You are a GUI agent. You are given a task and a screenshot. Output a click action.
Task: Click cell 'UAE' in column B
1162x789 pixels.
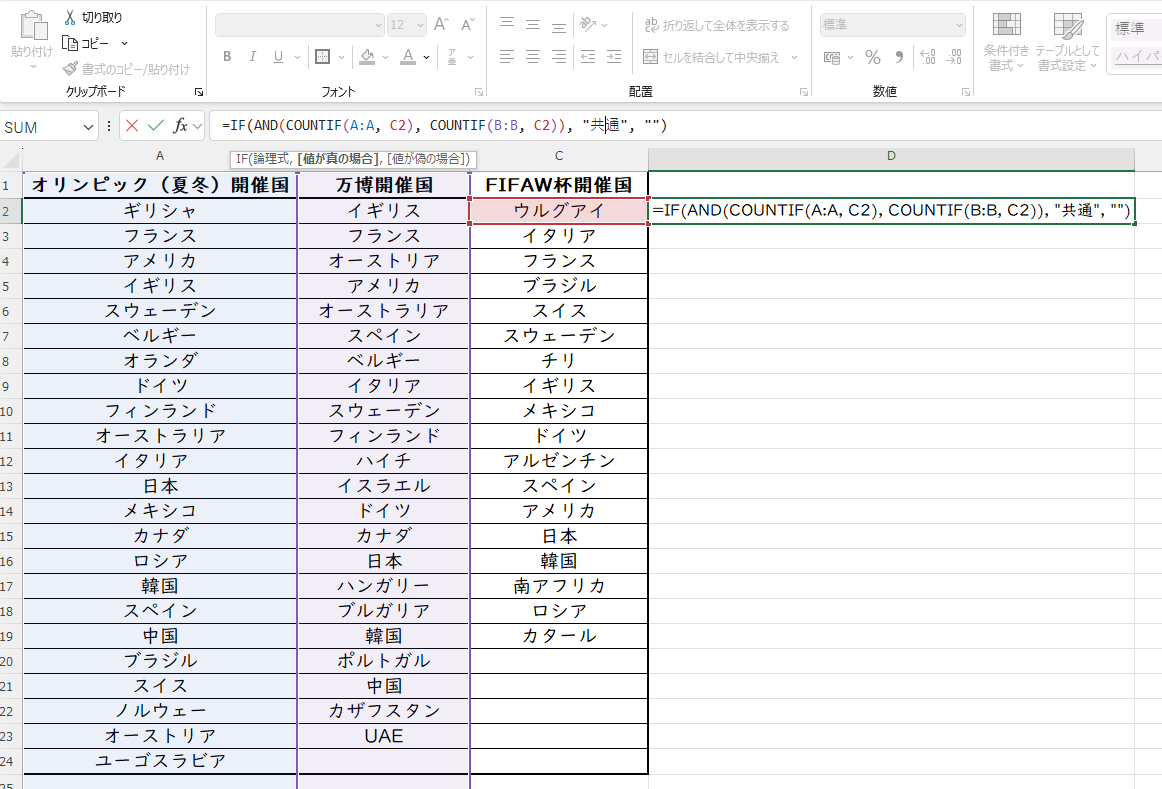coord(384,736)
